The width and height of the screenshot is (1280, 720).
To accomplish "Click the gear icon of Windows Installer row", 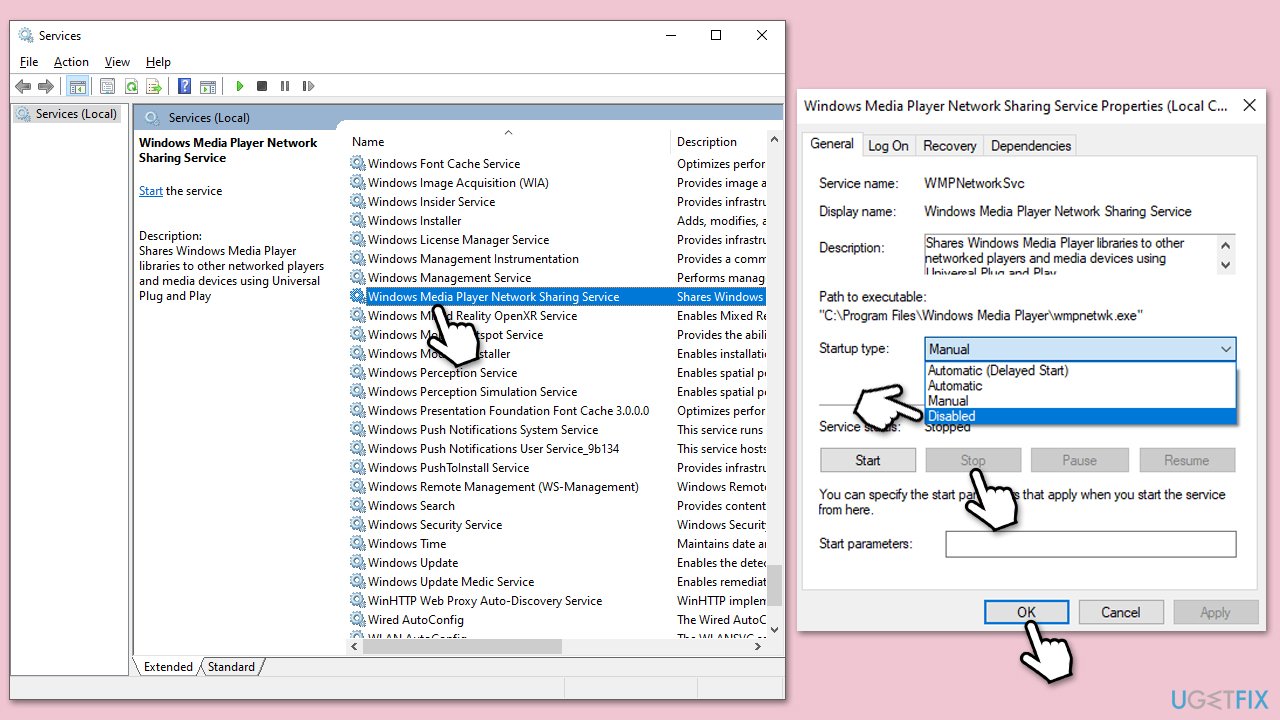I will [x=358, y=220].
